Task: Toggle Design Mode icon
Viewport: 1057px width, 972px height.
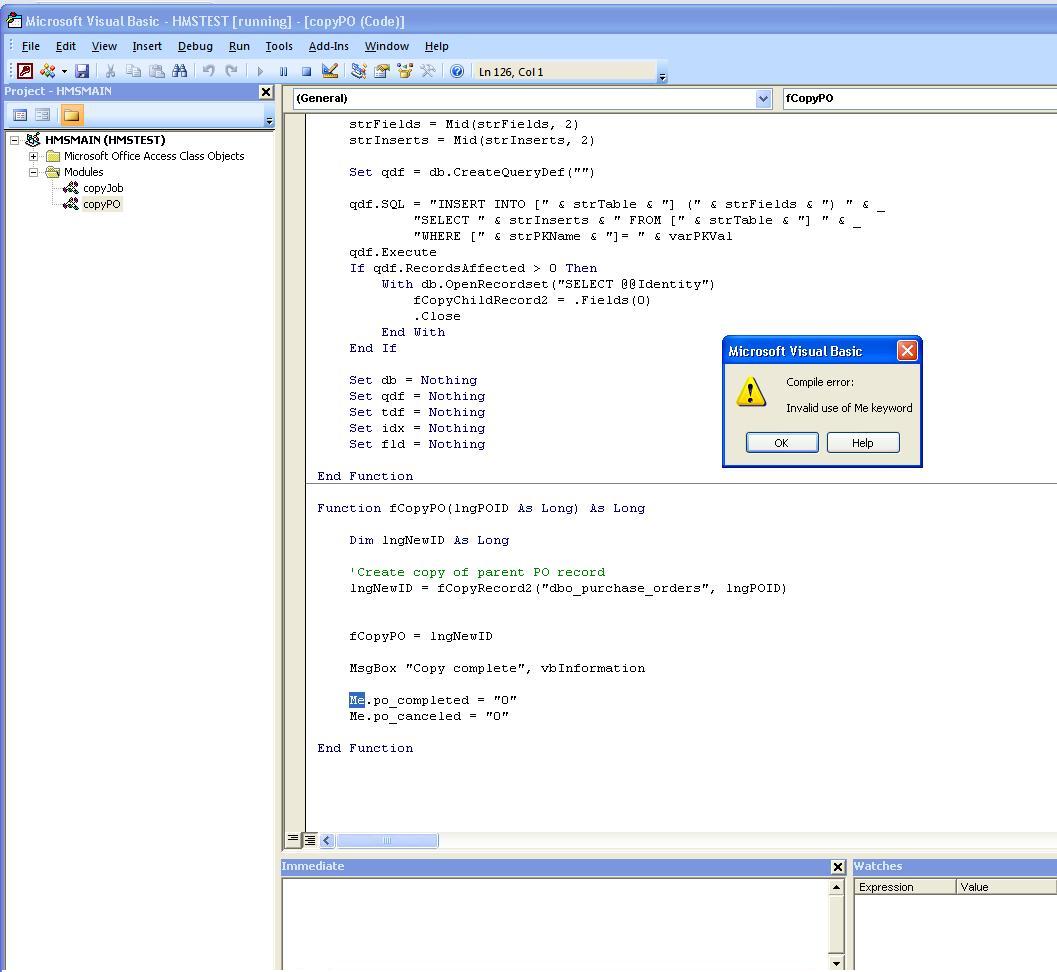Action: (330, 71)
